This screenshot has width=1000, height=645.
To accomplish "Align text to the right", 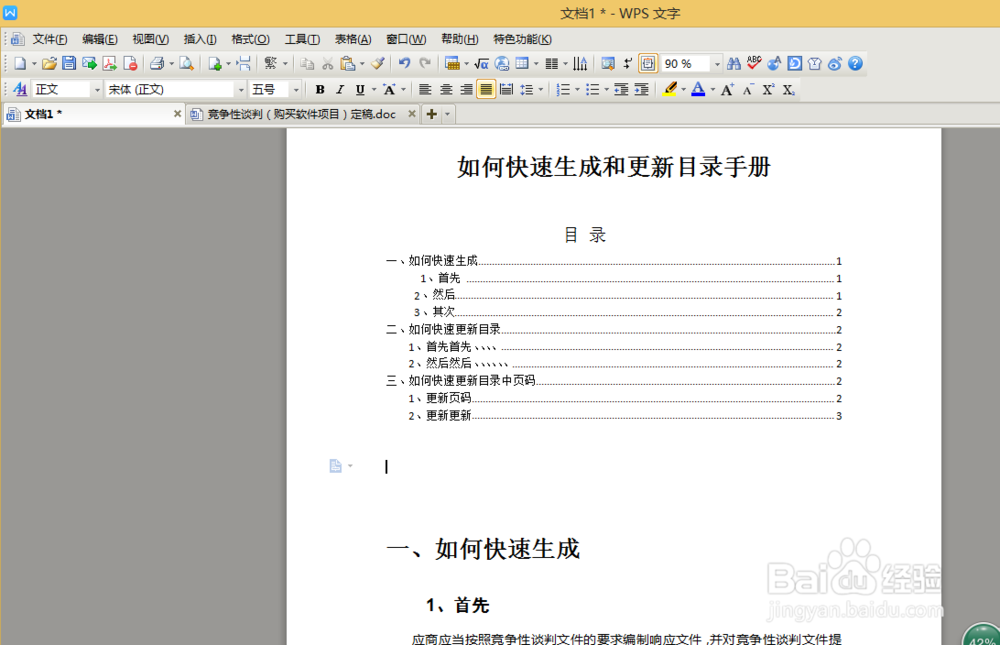I will point(466,90).
